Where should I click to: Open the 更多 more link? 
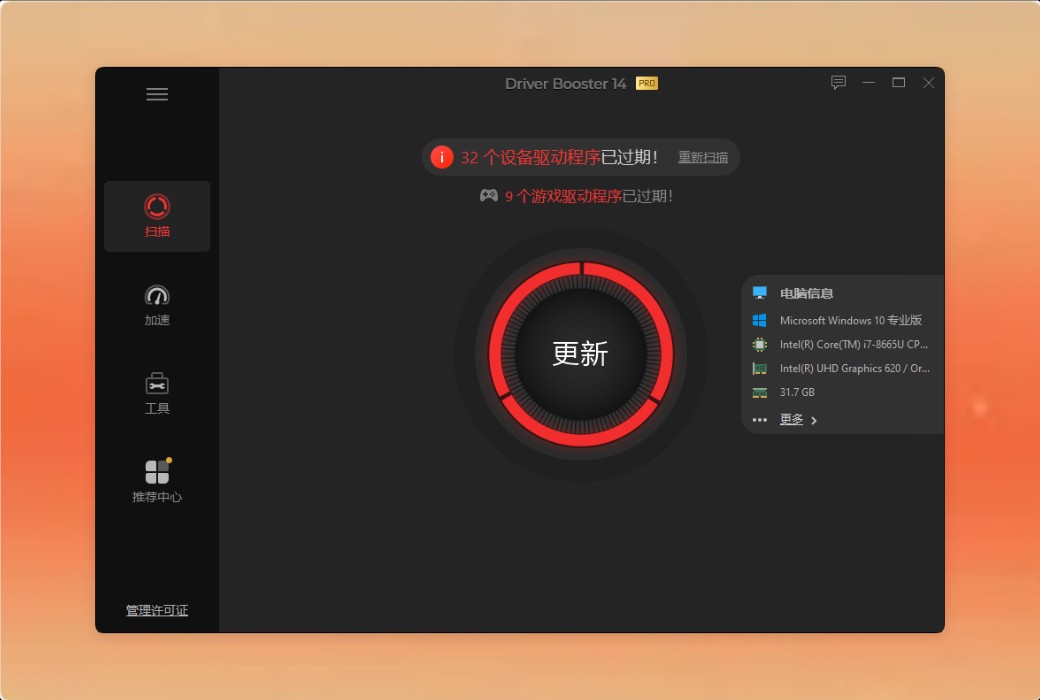pos(791,419)
